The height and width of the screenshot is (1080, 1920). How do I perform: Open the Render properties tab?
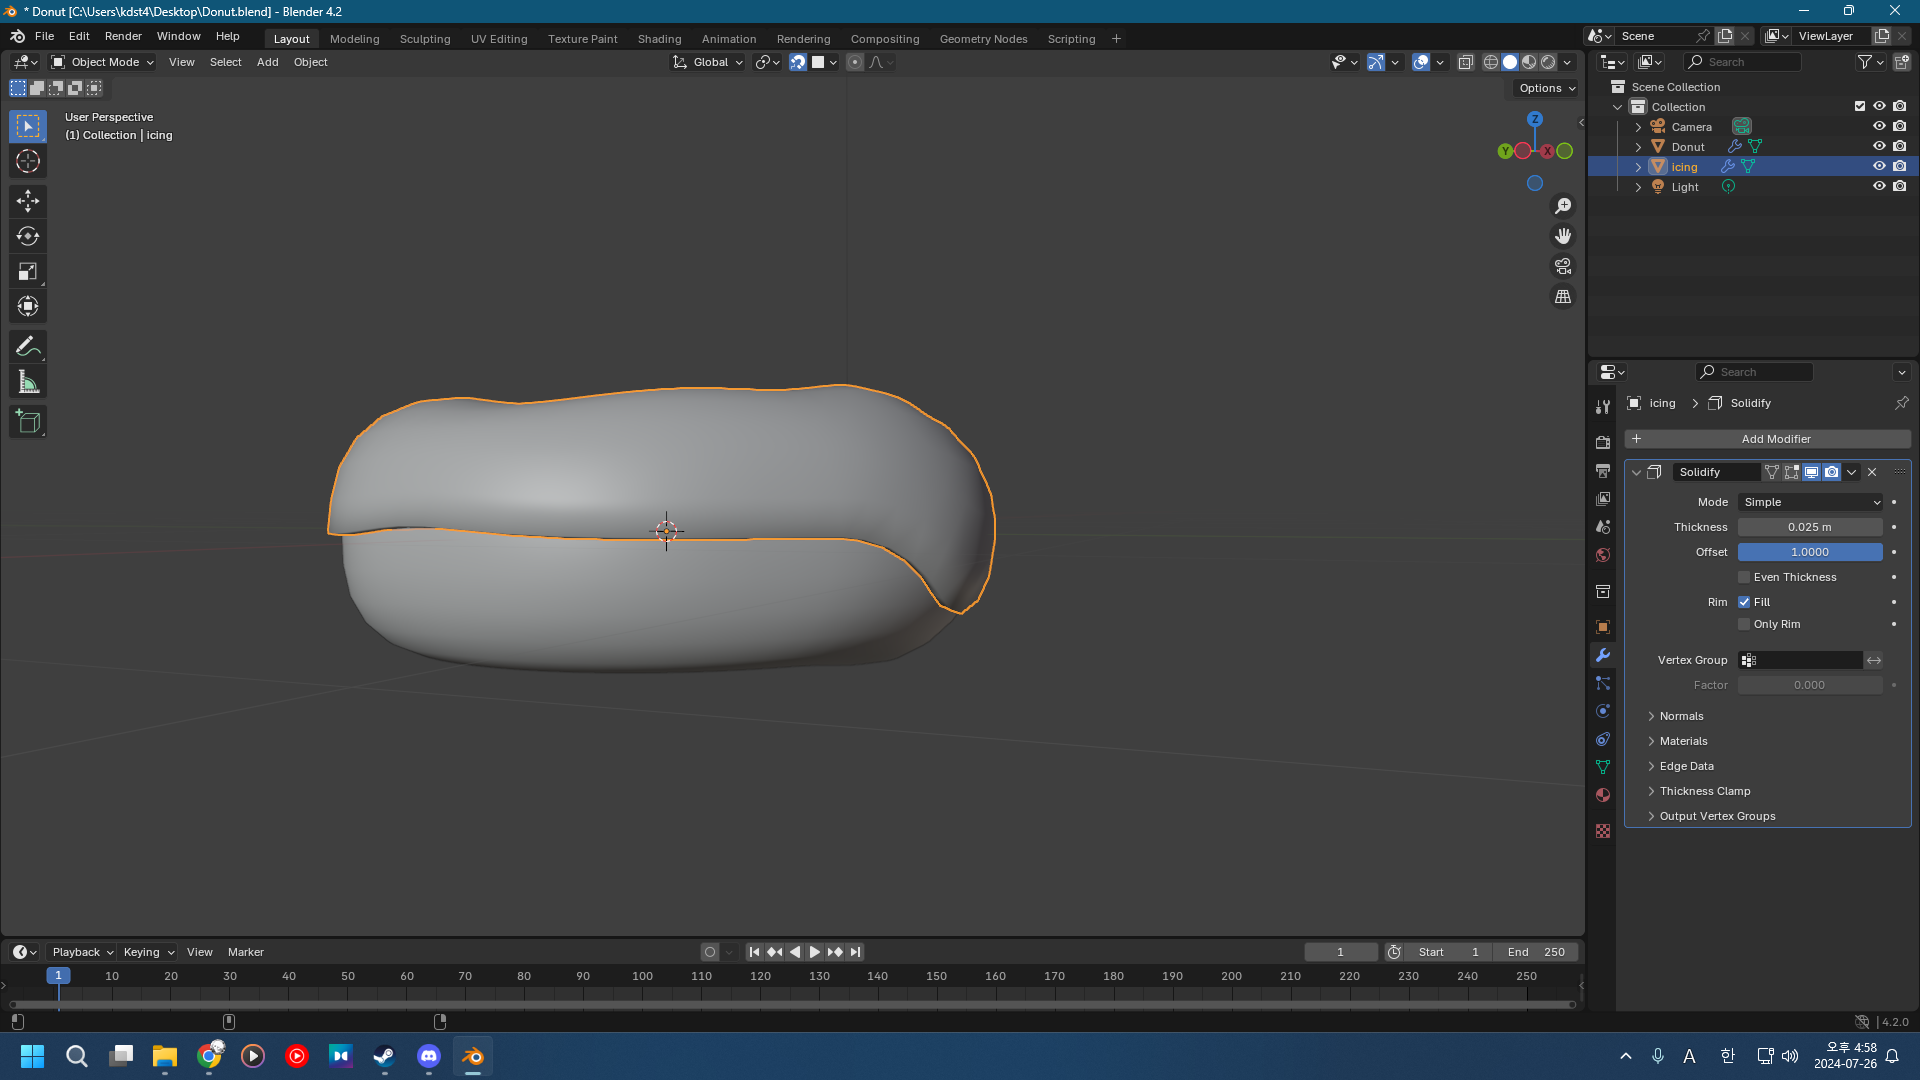1603,442
